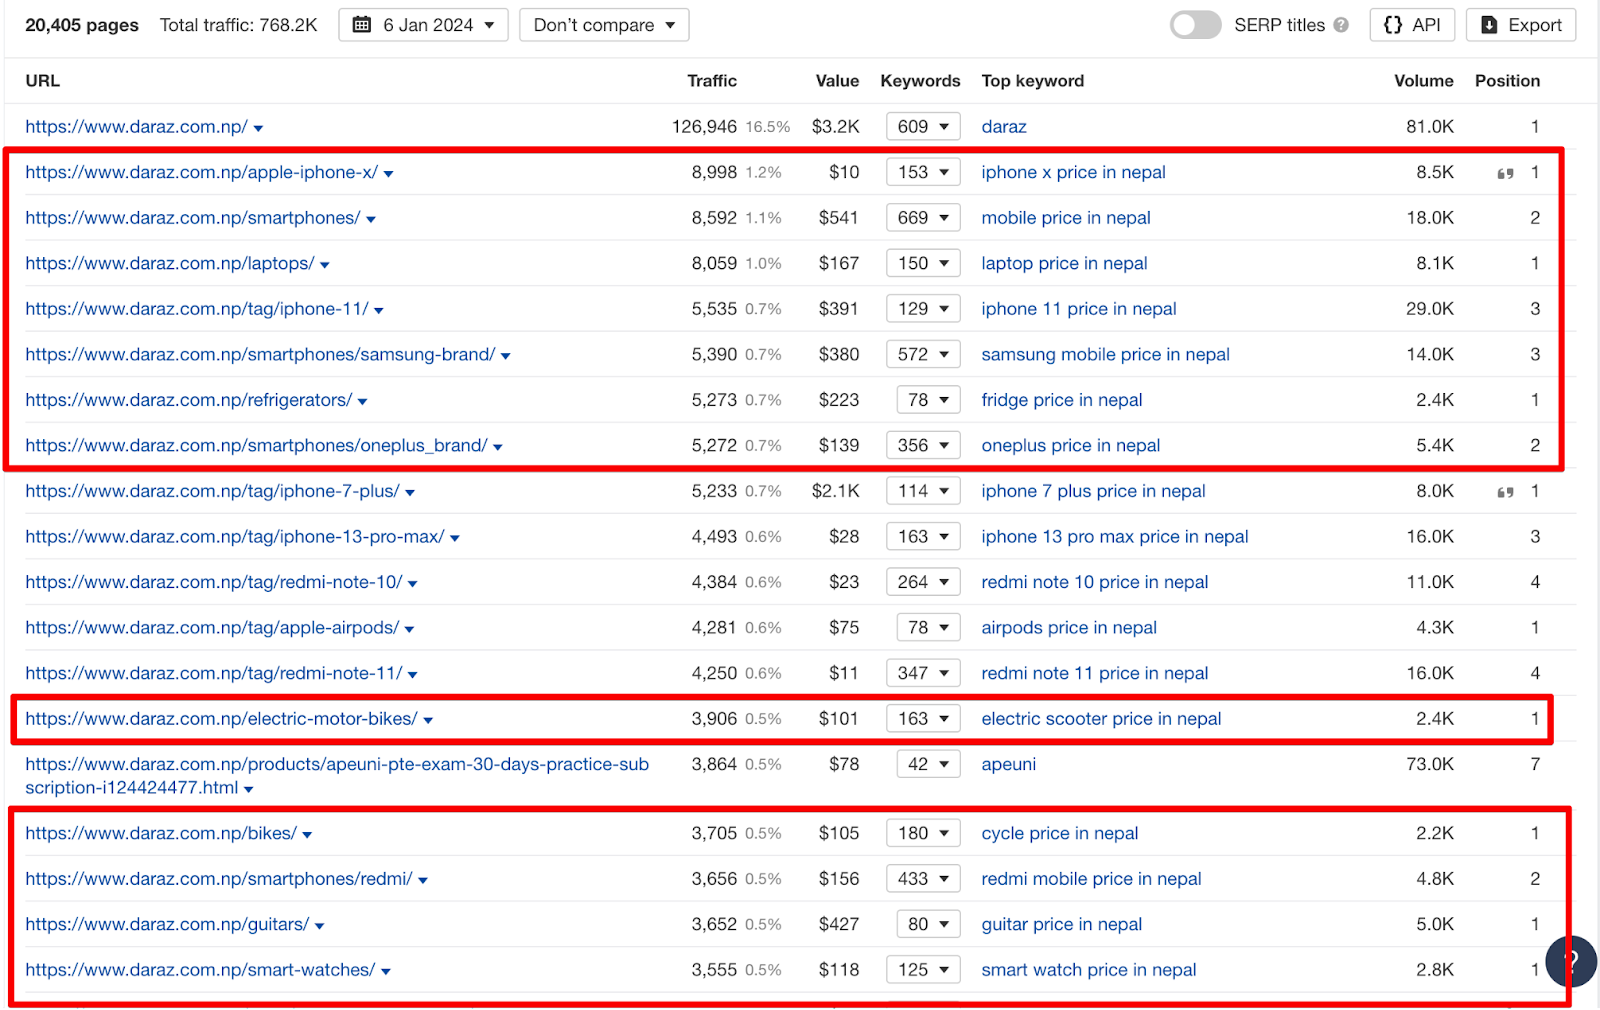This screenshot has height=1010, width=1600.
Task: Open keyword 'iphone 13 pro max price in nepal'
Action: point(1115,537)
